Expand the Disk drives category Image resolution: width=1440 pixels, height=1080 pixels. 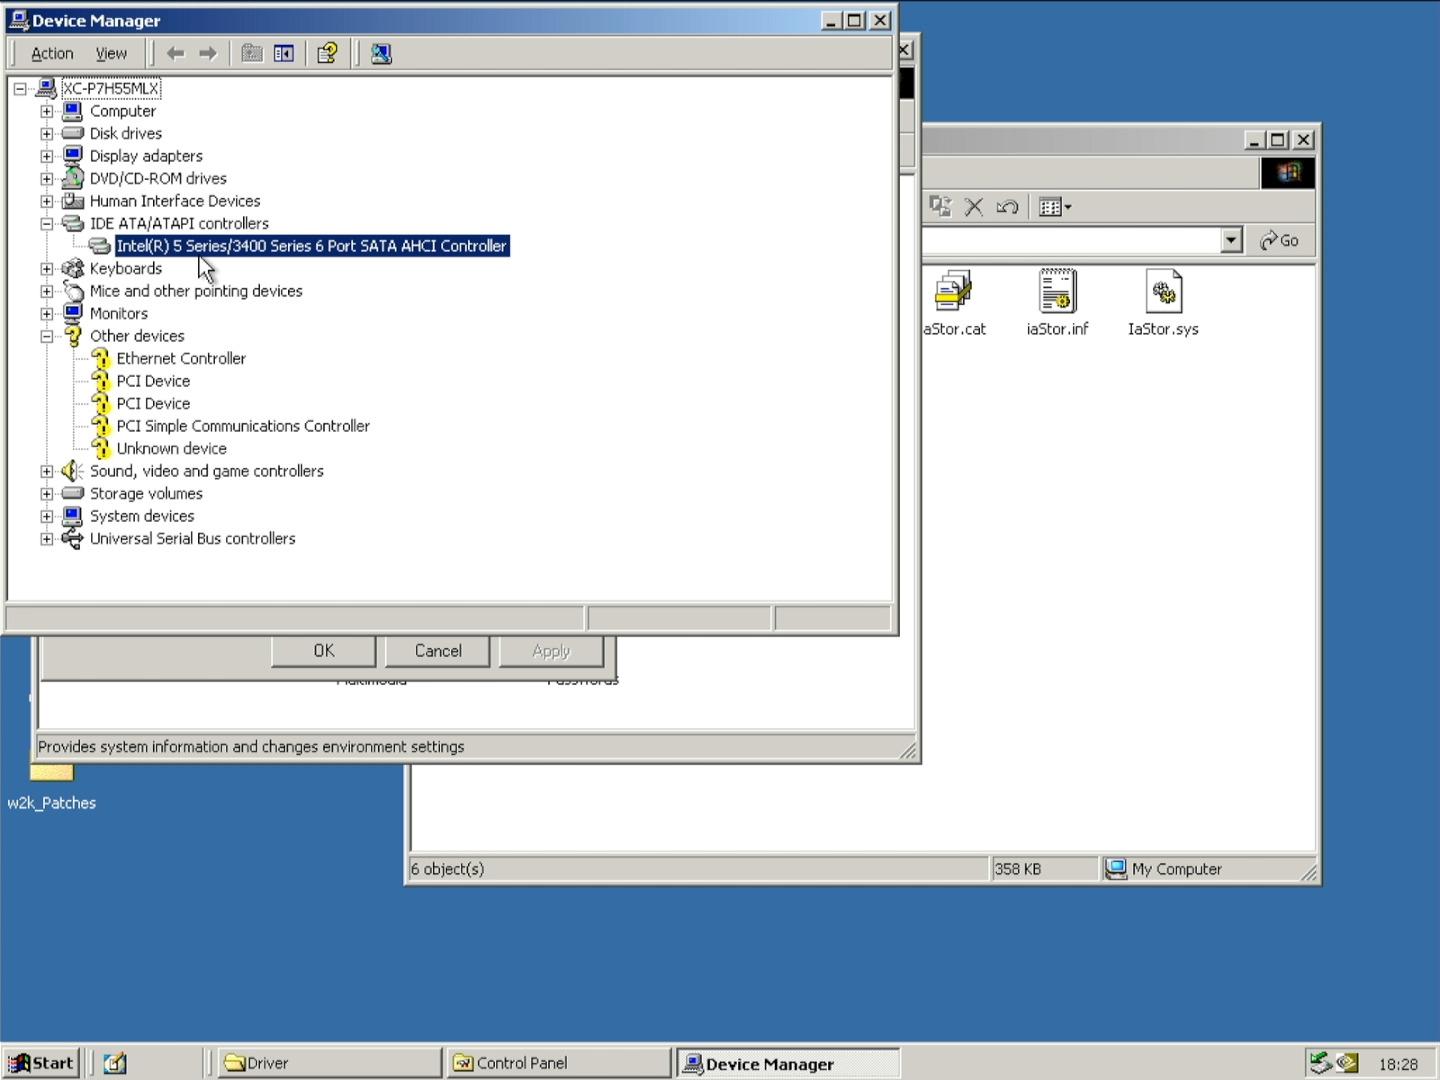point(47,134)
